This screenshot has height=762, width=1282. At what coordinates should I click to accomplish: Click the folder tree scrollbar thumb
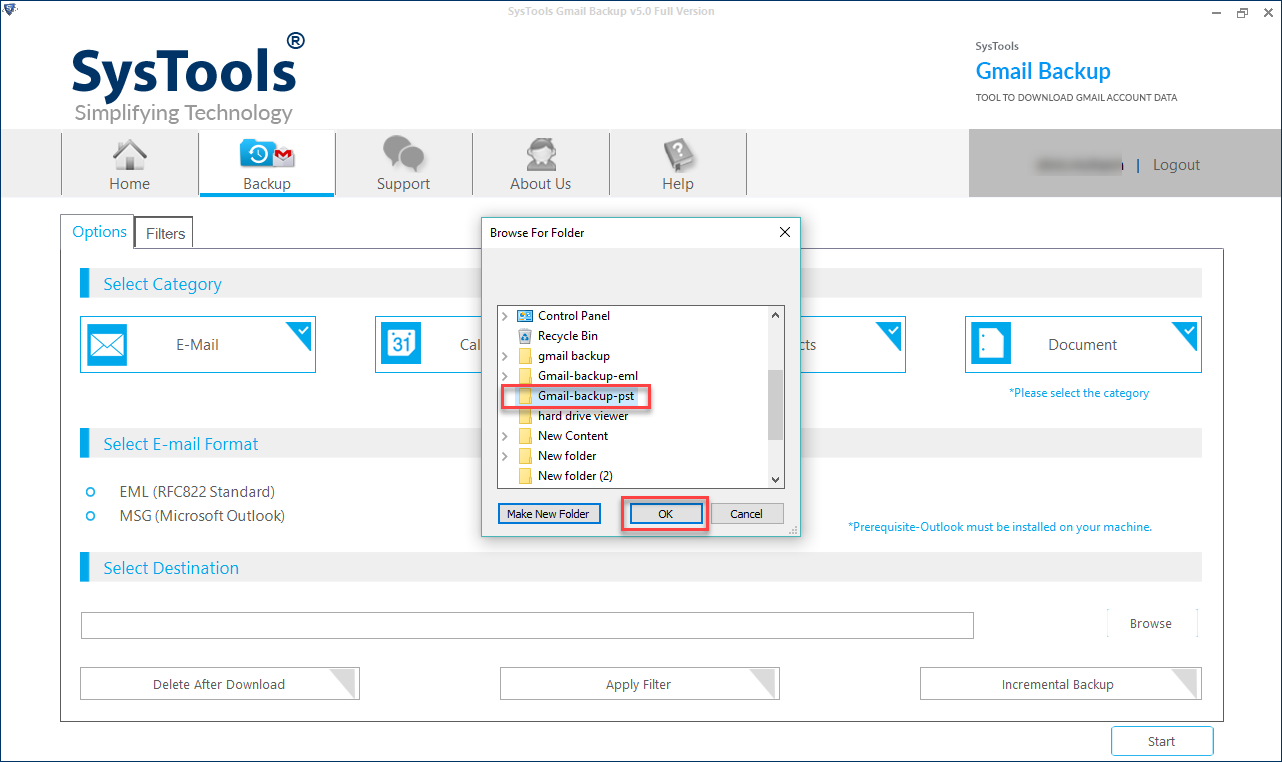point(775,405)
